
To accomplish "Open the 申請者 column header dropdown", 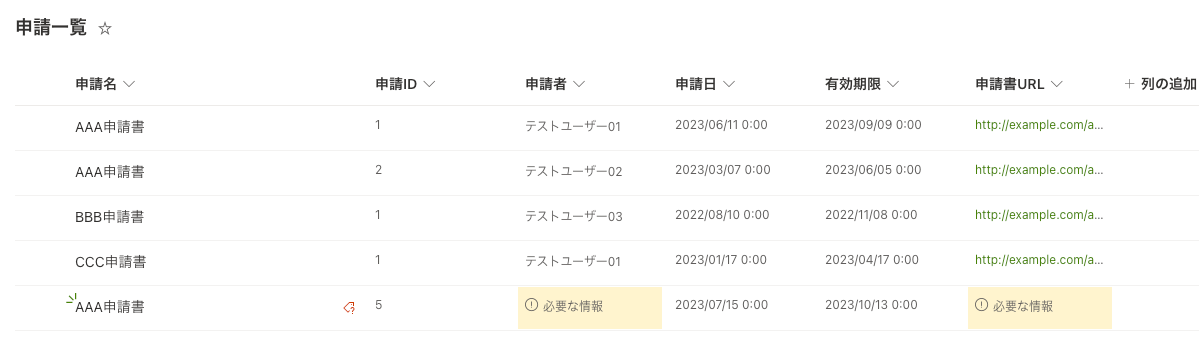I will pos(578,84).
